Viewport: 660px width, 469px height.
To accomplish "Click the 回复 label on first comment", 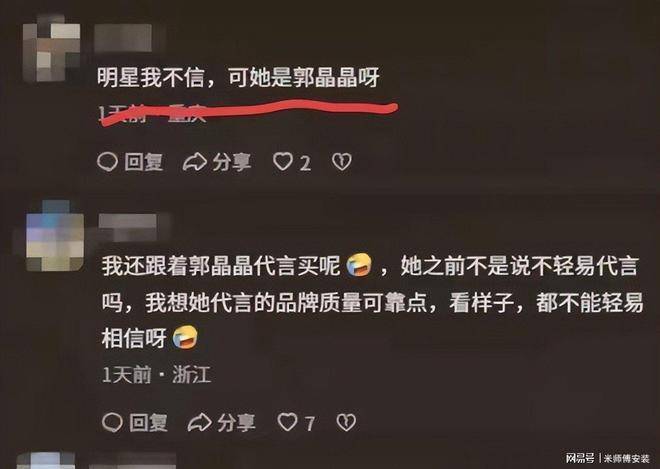I will click(x=144, y=162).
